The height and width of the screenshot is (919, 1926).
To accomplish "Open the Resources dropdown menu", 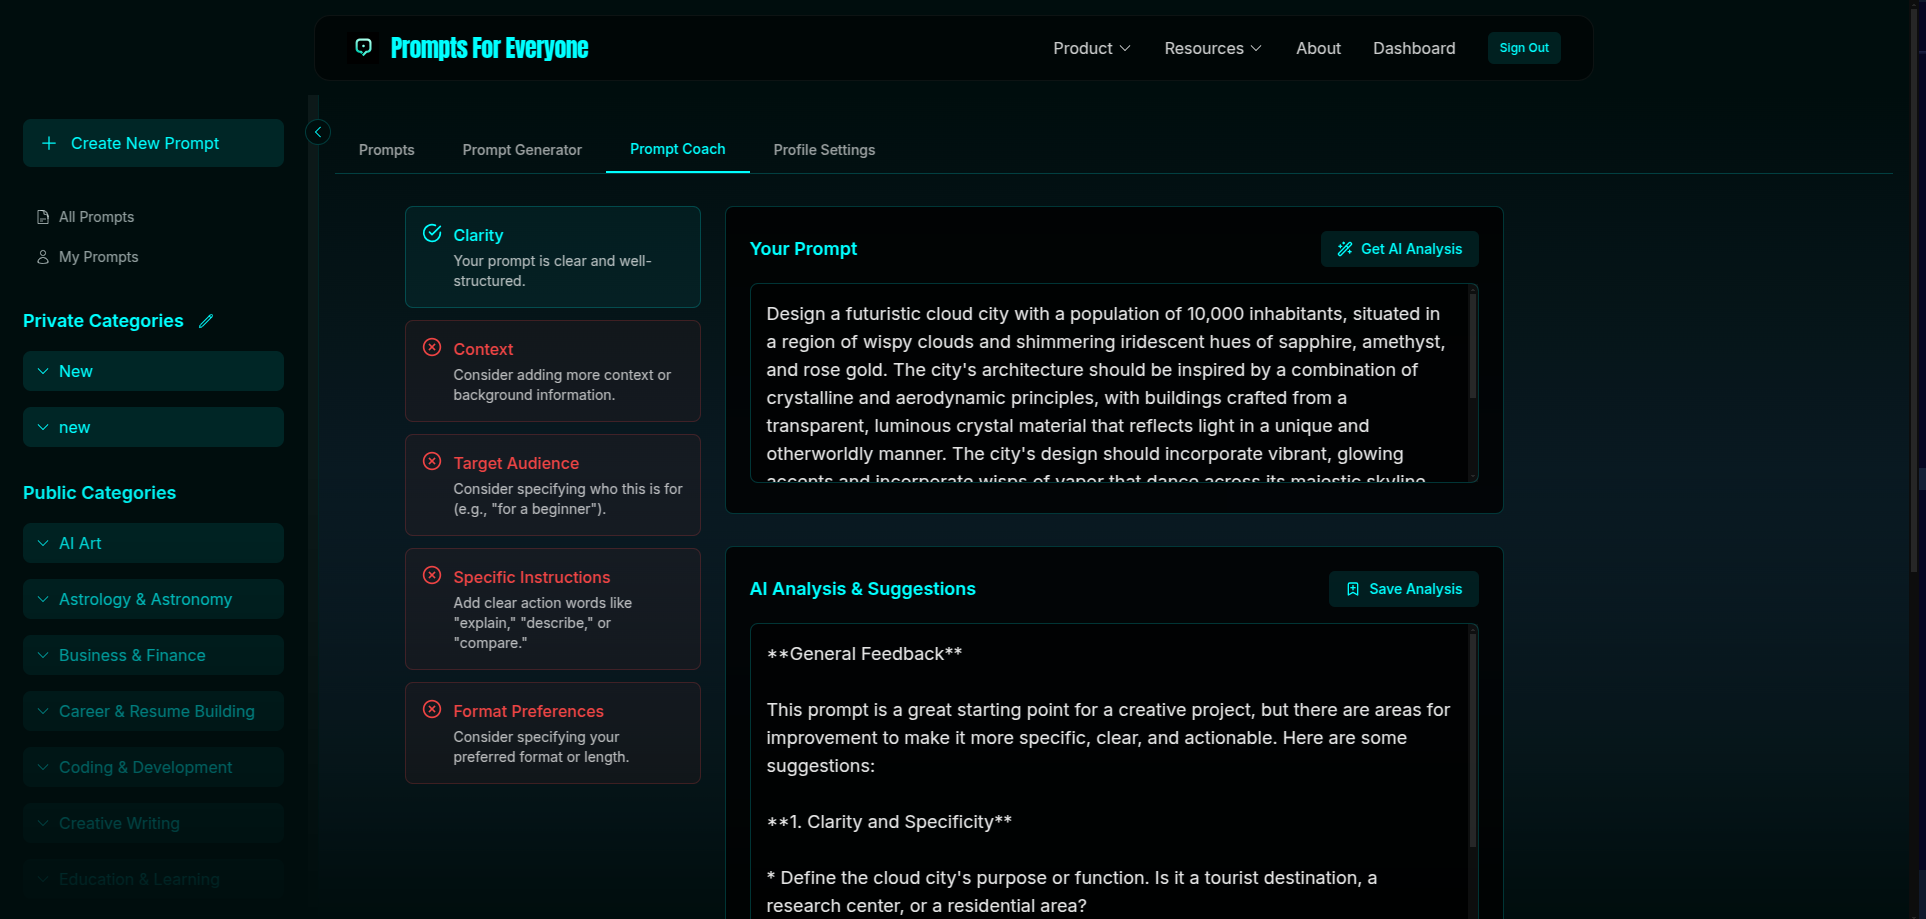I will [x=1213, y=48].
